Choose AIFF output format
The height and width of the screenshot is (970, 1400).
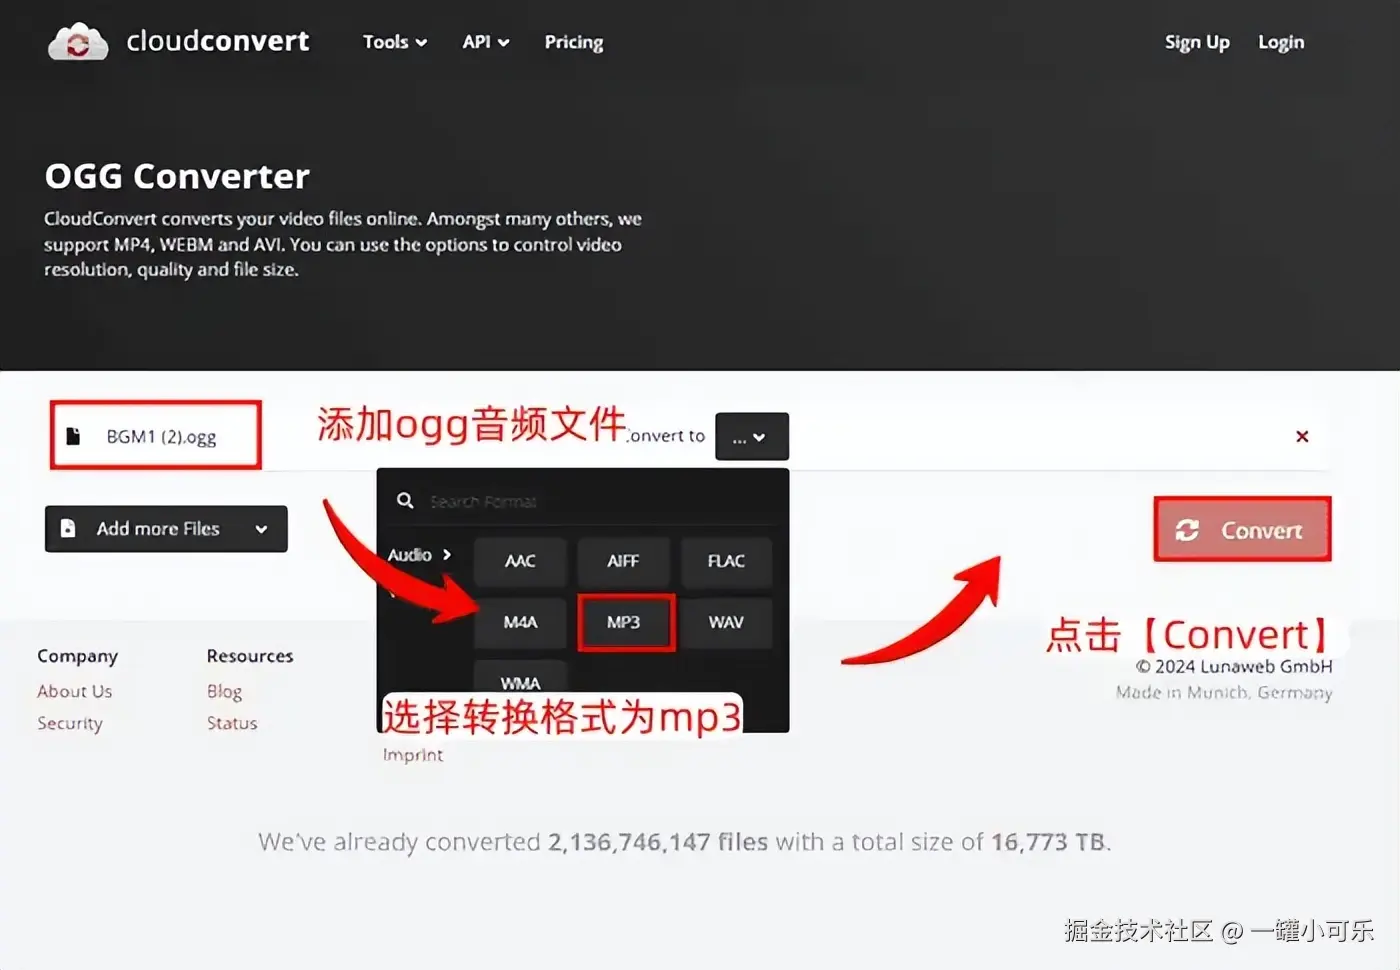[623, 561]
